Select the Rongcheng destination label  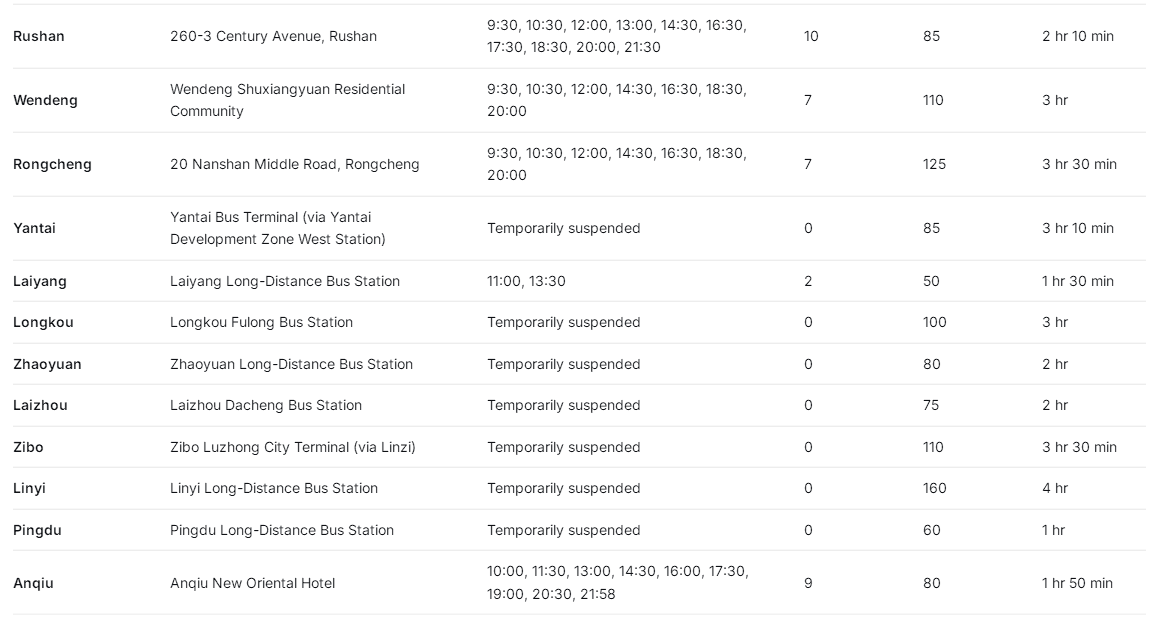point(52,164)
